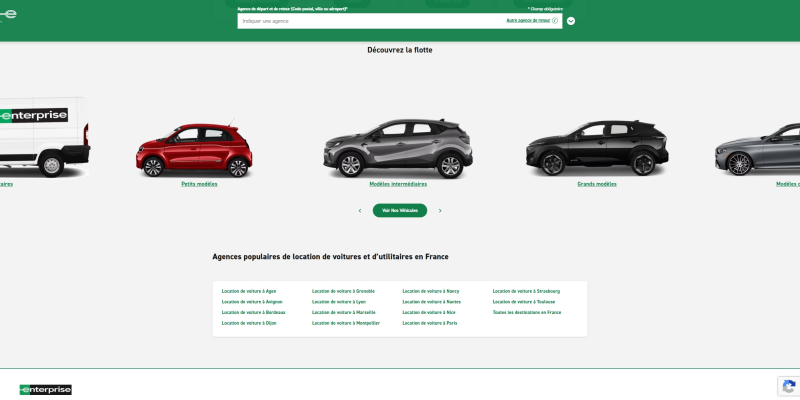Open 'Location de voiture à Strasbourg'
Image resolution: width=800 pixels, height=400 pixels.
point(526,291)
